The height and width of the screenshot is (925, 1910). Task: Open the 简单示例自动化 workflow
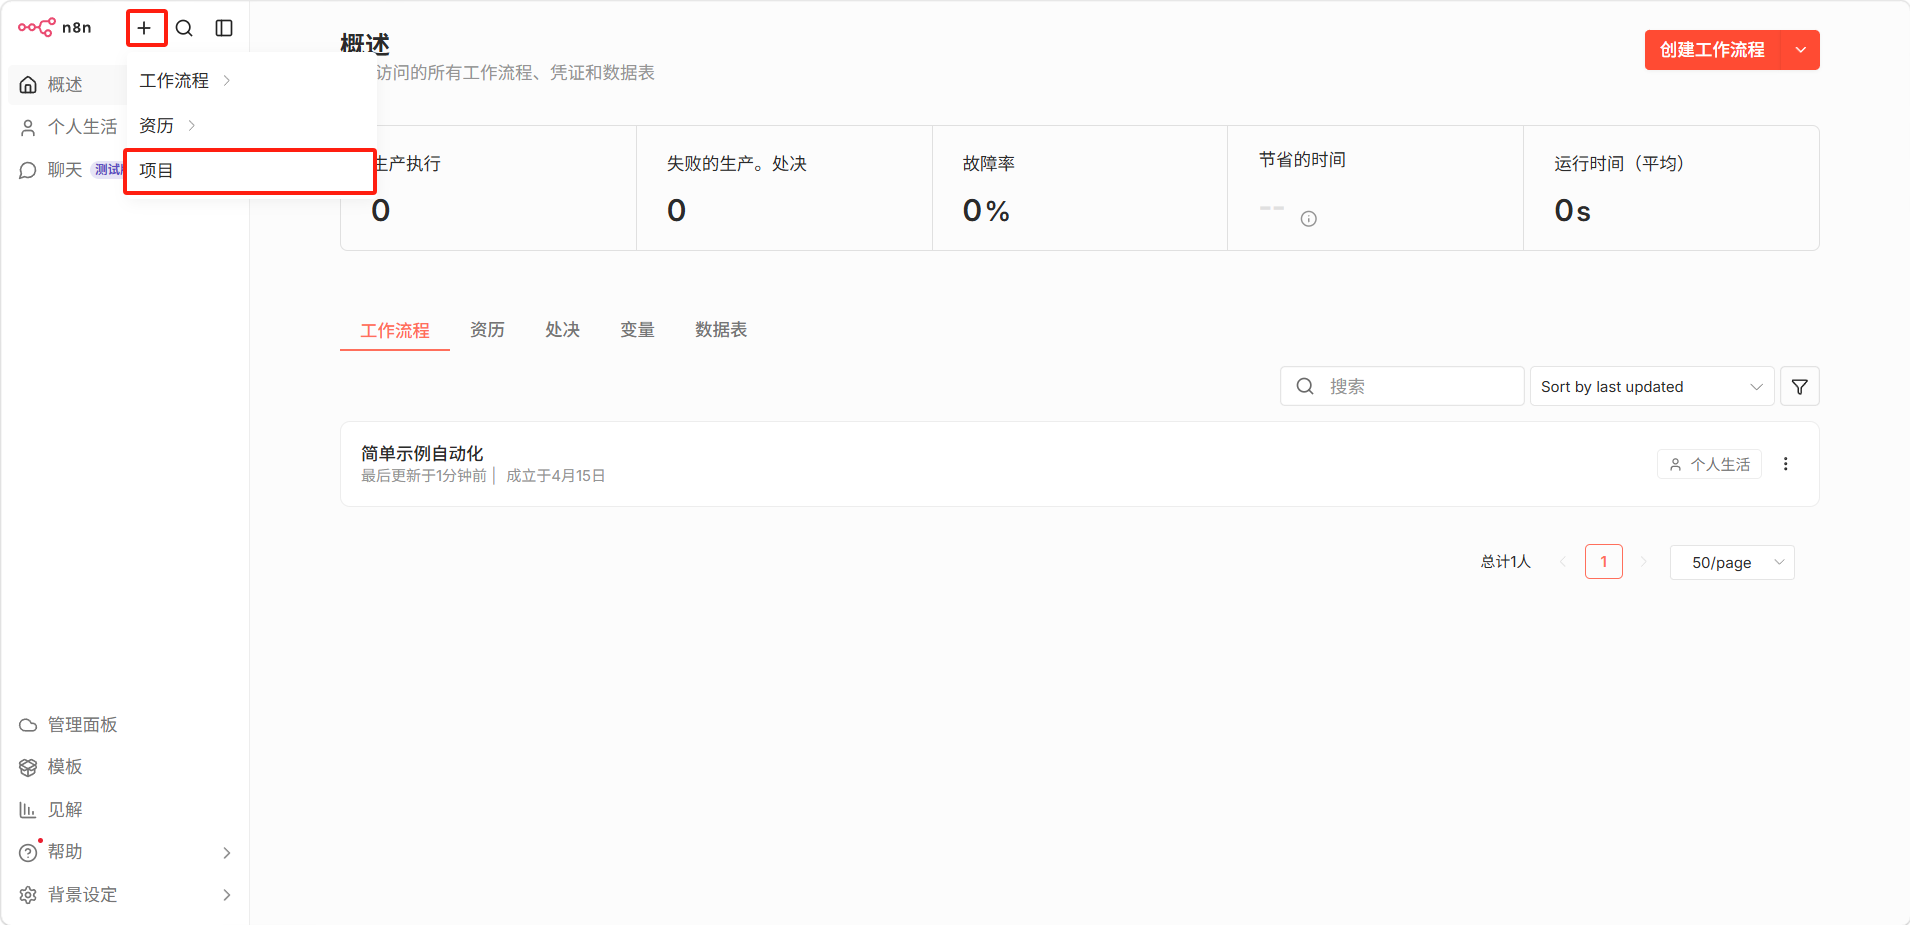click(422, 453)
